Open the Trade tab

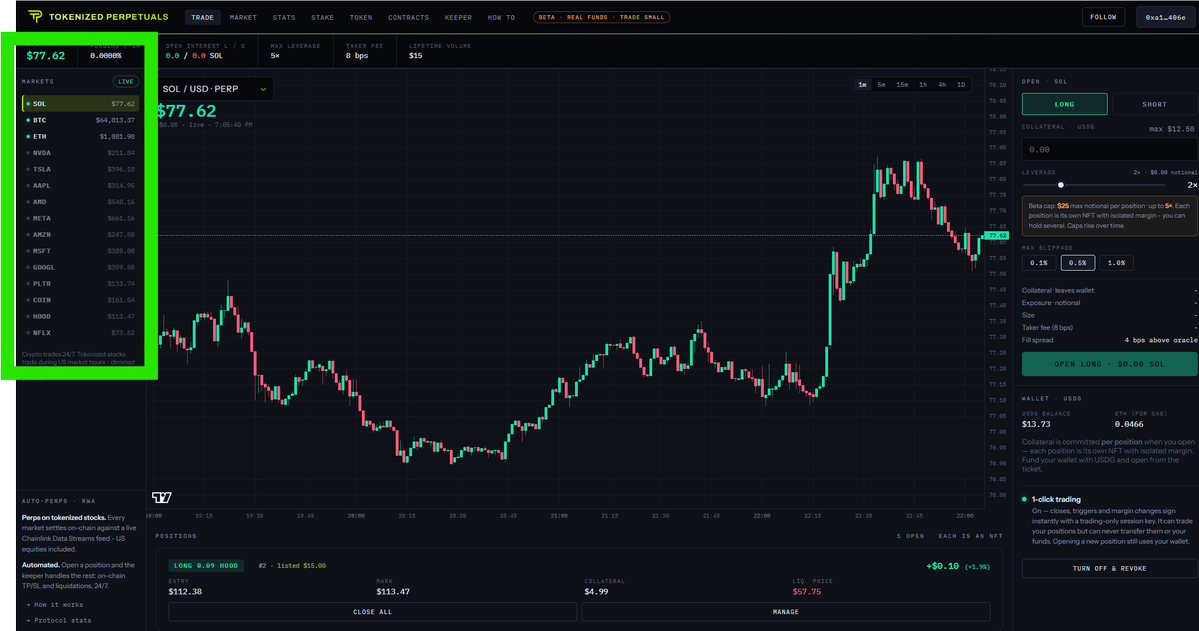tap(203, 17)
